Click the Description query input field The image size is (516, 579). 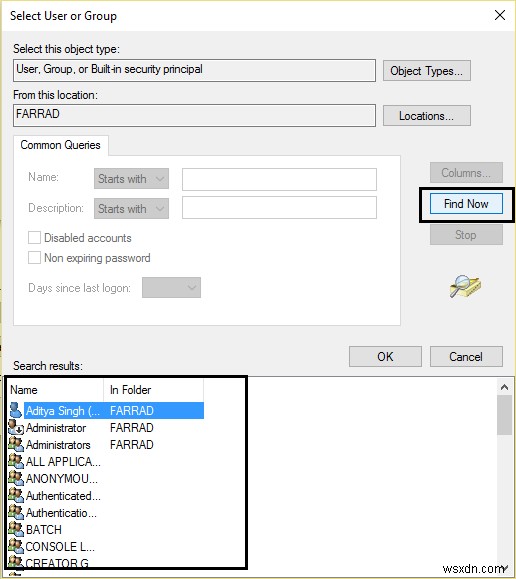(x=279, y=208)
